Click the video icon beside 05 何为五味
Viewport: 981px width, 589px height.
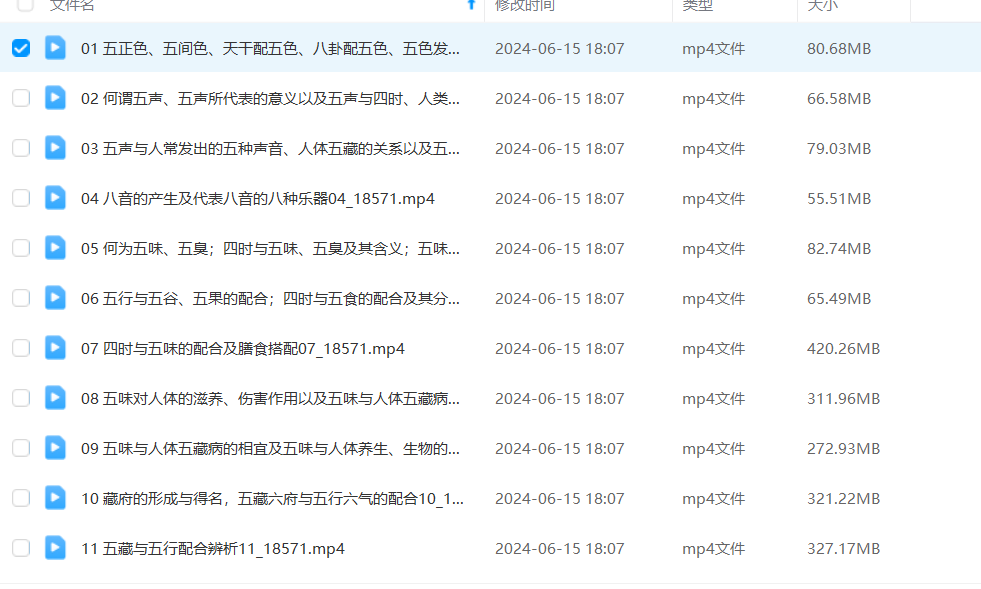(55, 248)
